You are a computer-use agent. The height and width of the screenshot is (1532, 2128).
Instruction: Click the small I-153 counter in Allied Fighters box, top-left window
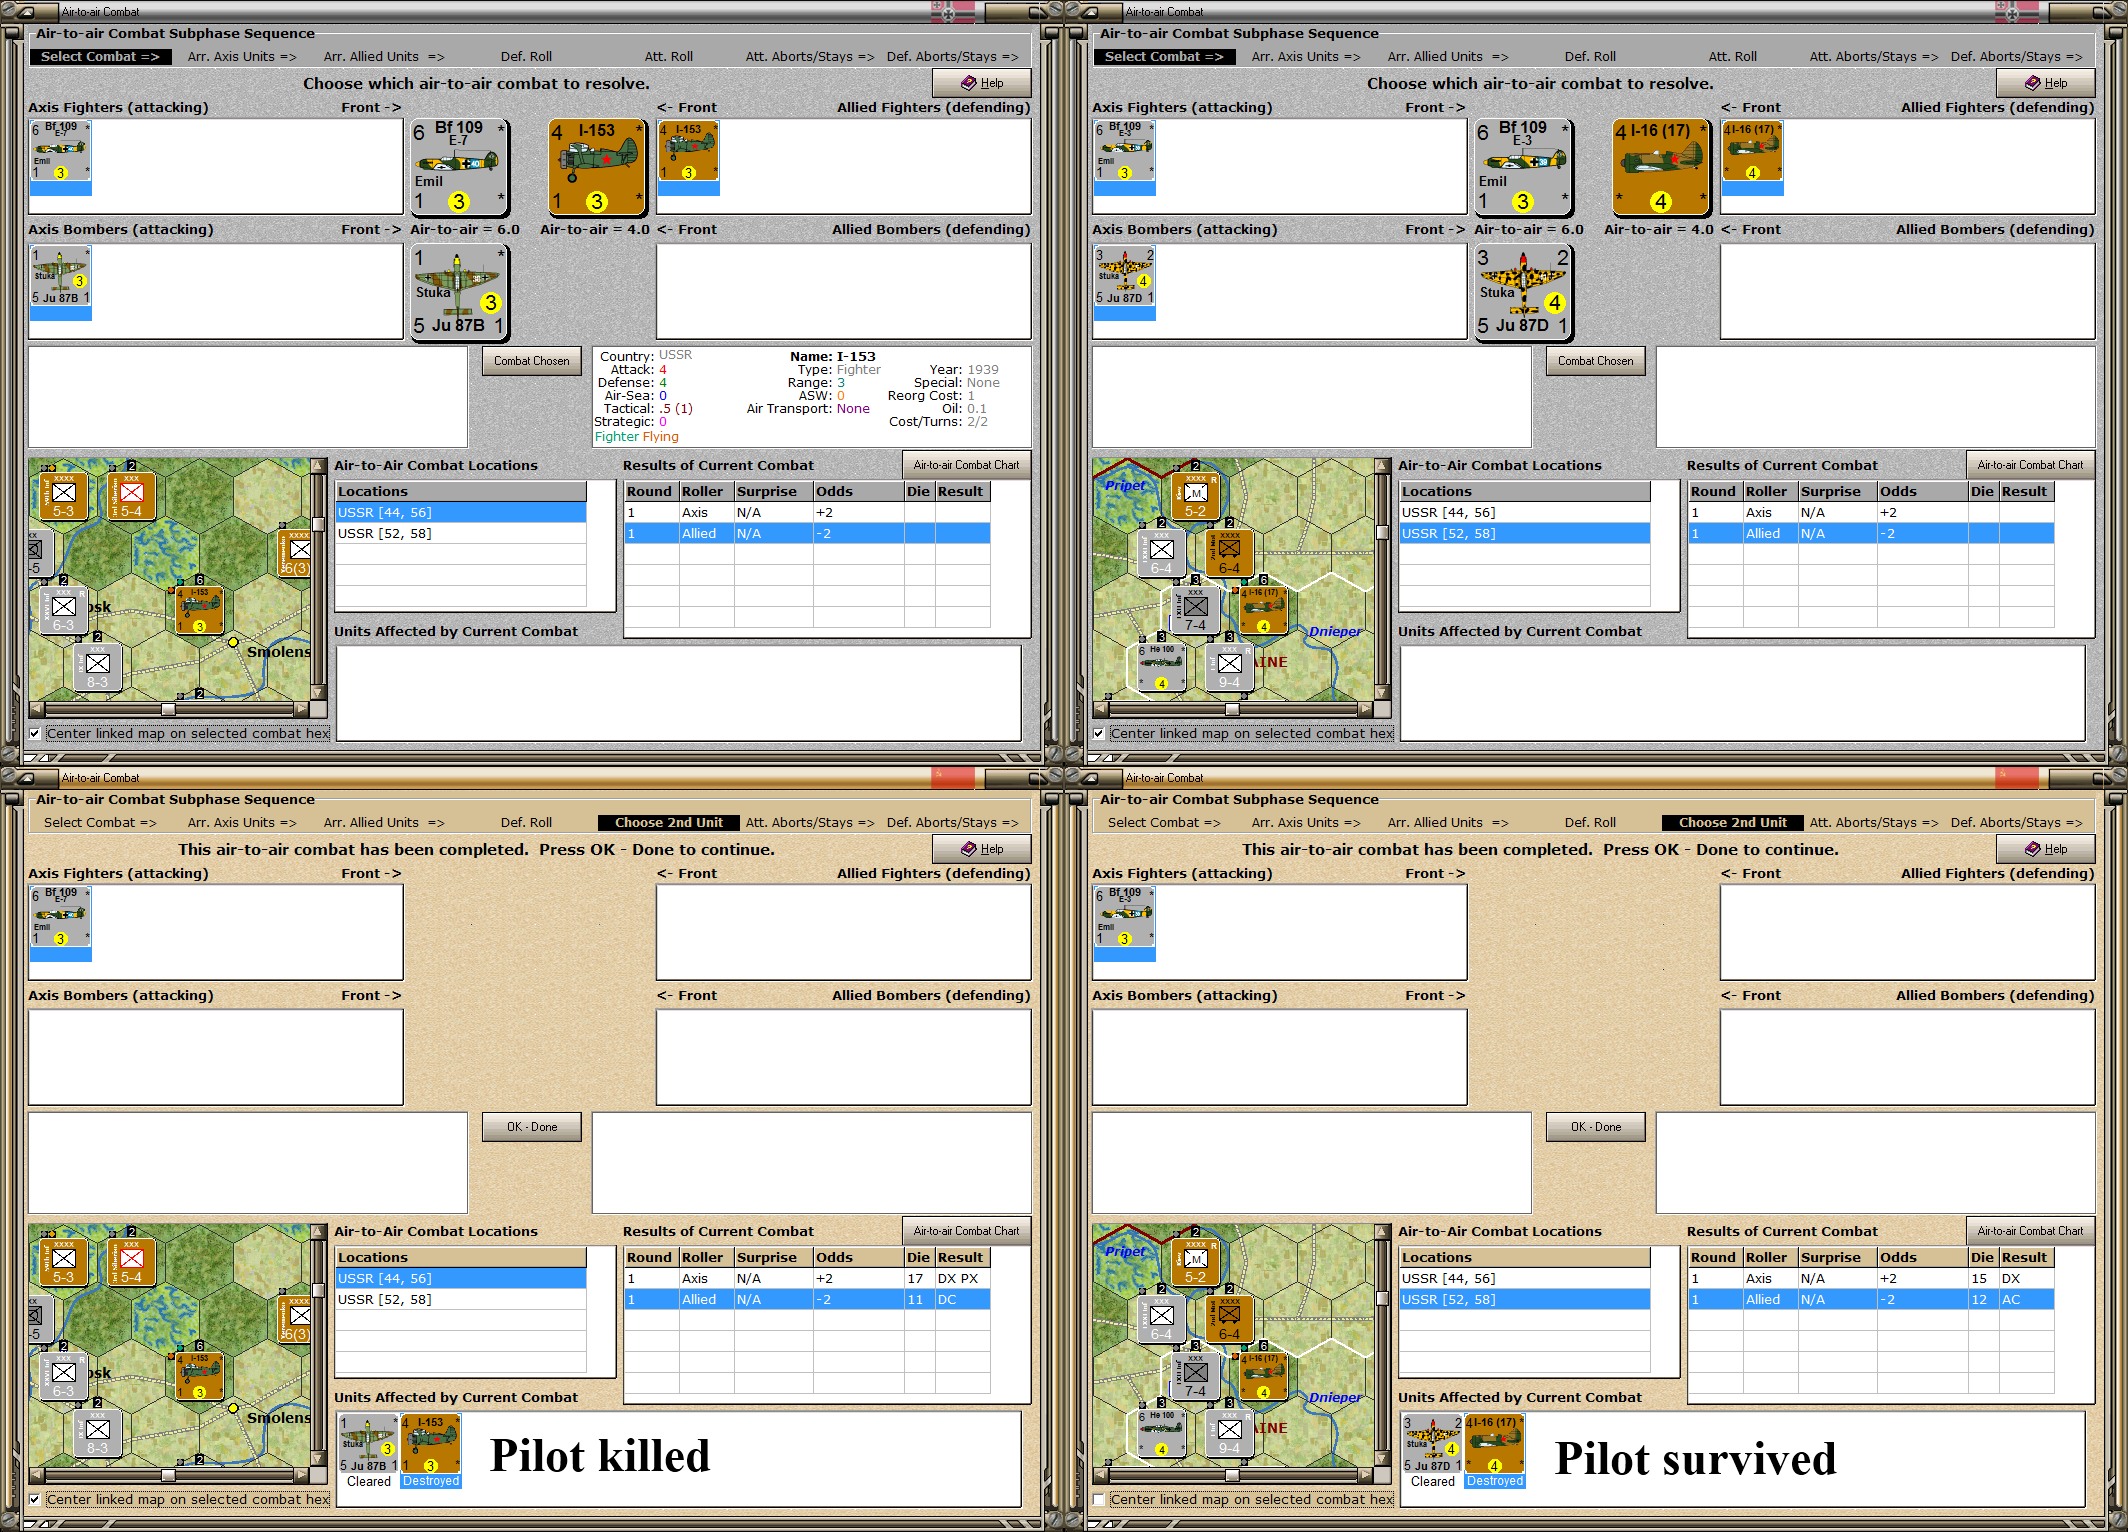pos(688,152)
